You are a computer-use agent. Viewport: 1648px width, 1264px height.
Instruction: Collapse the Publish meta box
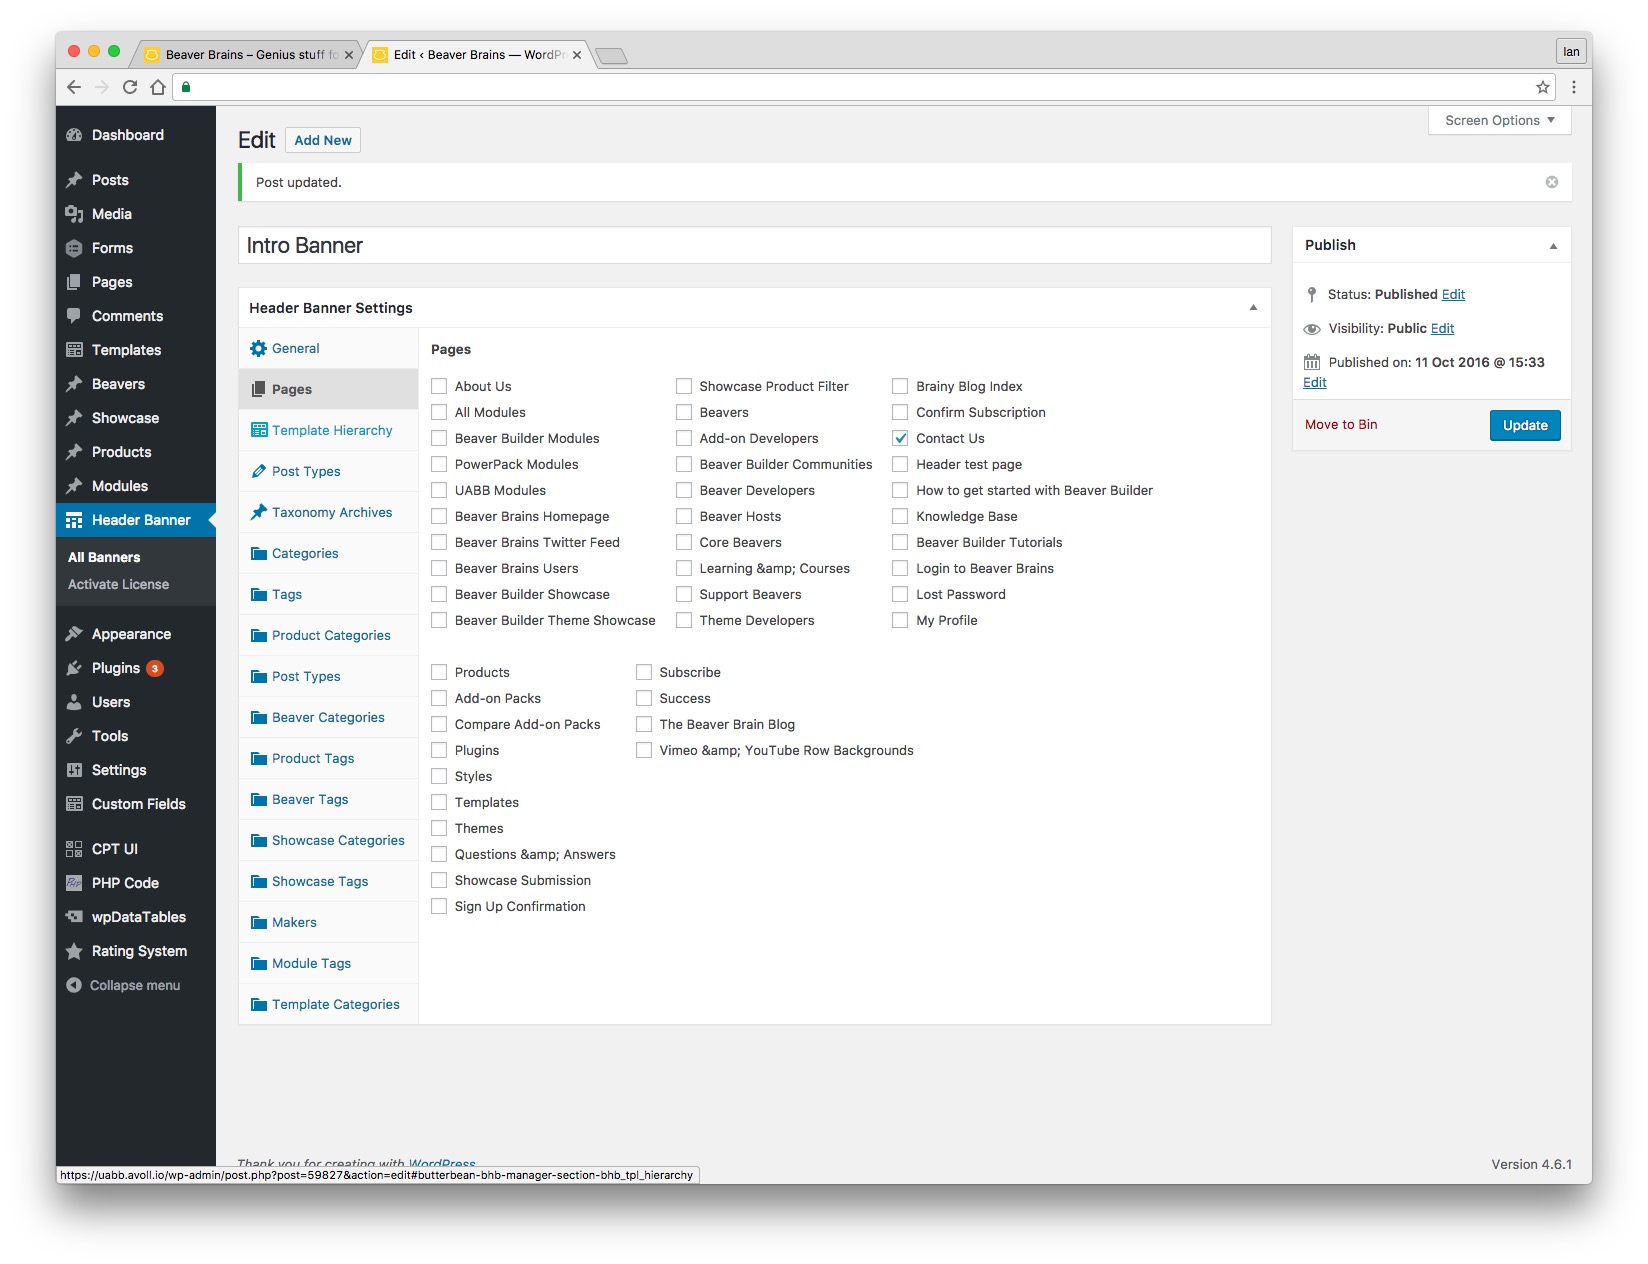[x=1552, y=246]
